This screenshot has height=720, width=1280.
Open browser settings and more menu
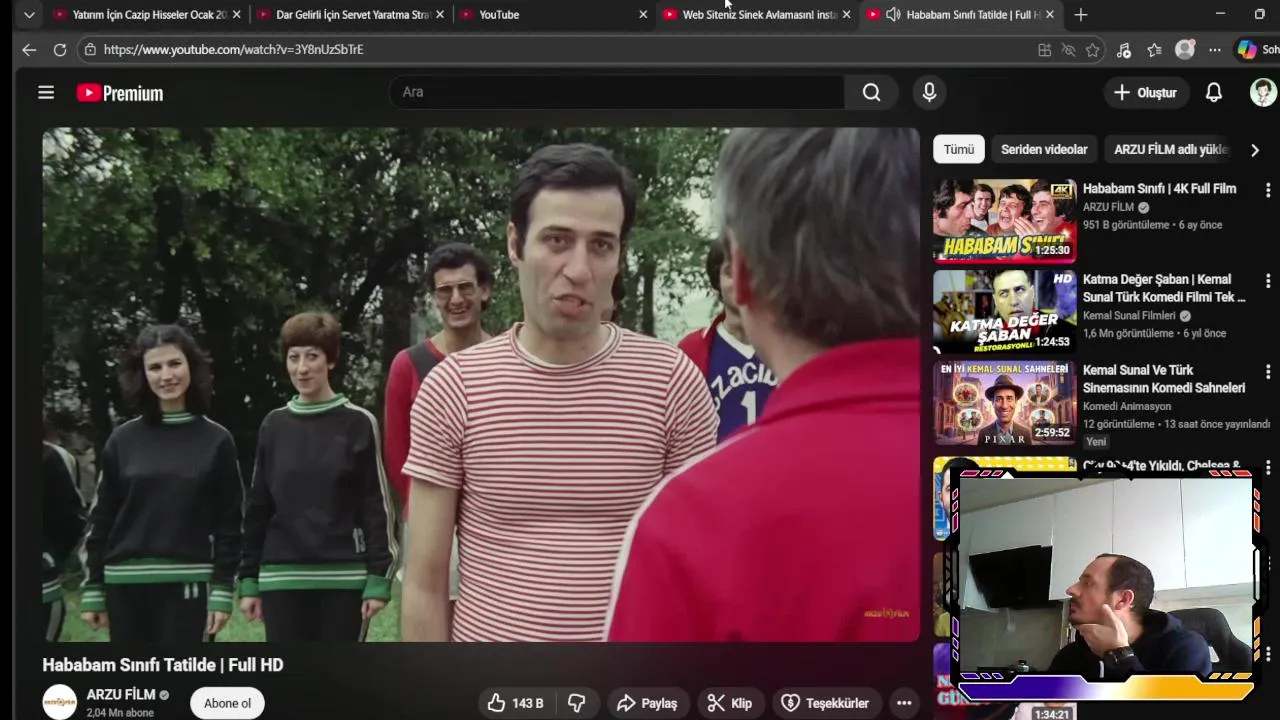pyautogui.click(x=1214, y=50)
